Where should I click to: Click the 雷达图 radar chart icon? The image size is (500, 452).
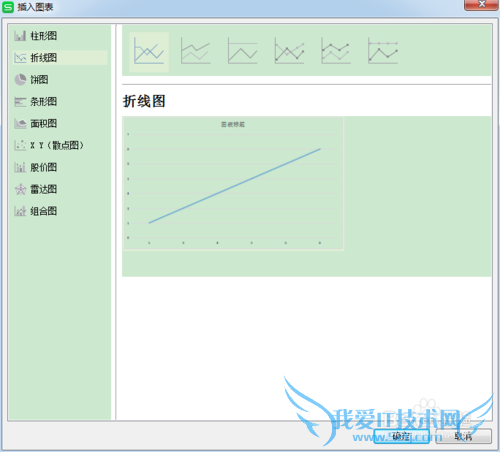20,189
